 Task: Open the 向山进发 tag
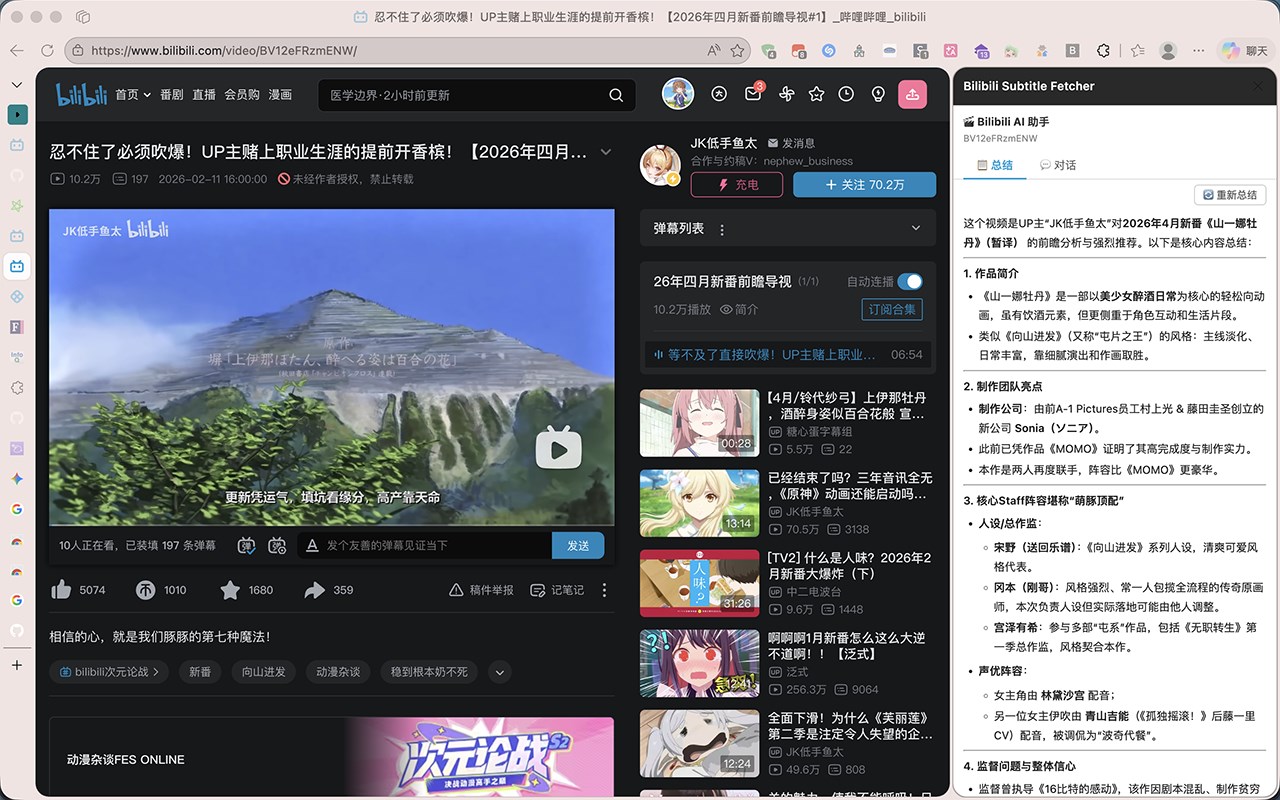click(x=263, y=672)
